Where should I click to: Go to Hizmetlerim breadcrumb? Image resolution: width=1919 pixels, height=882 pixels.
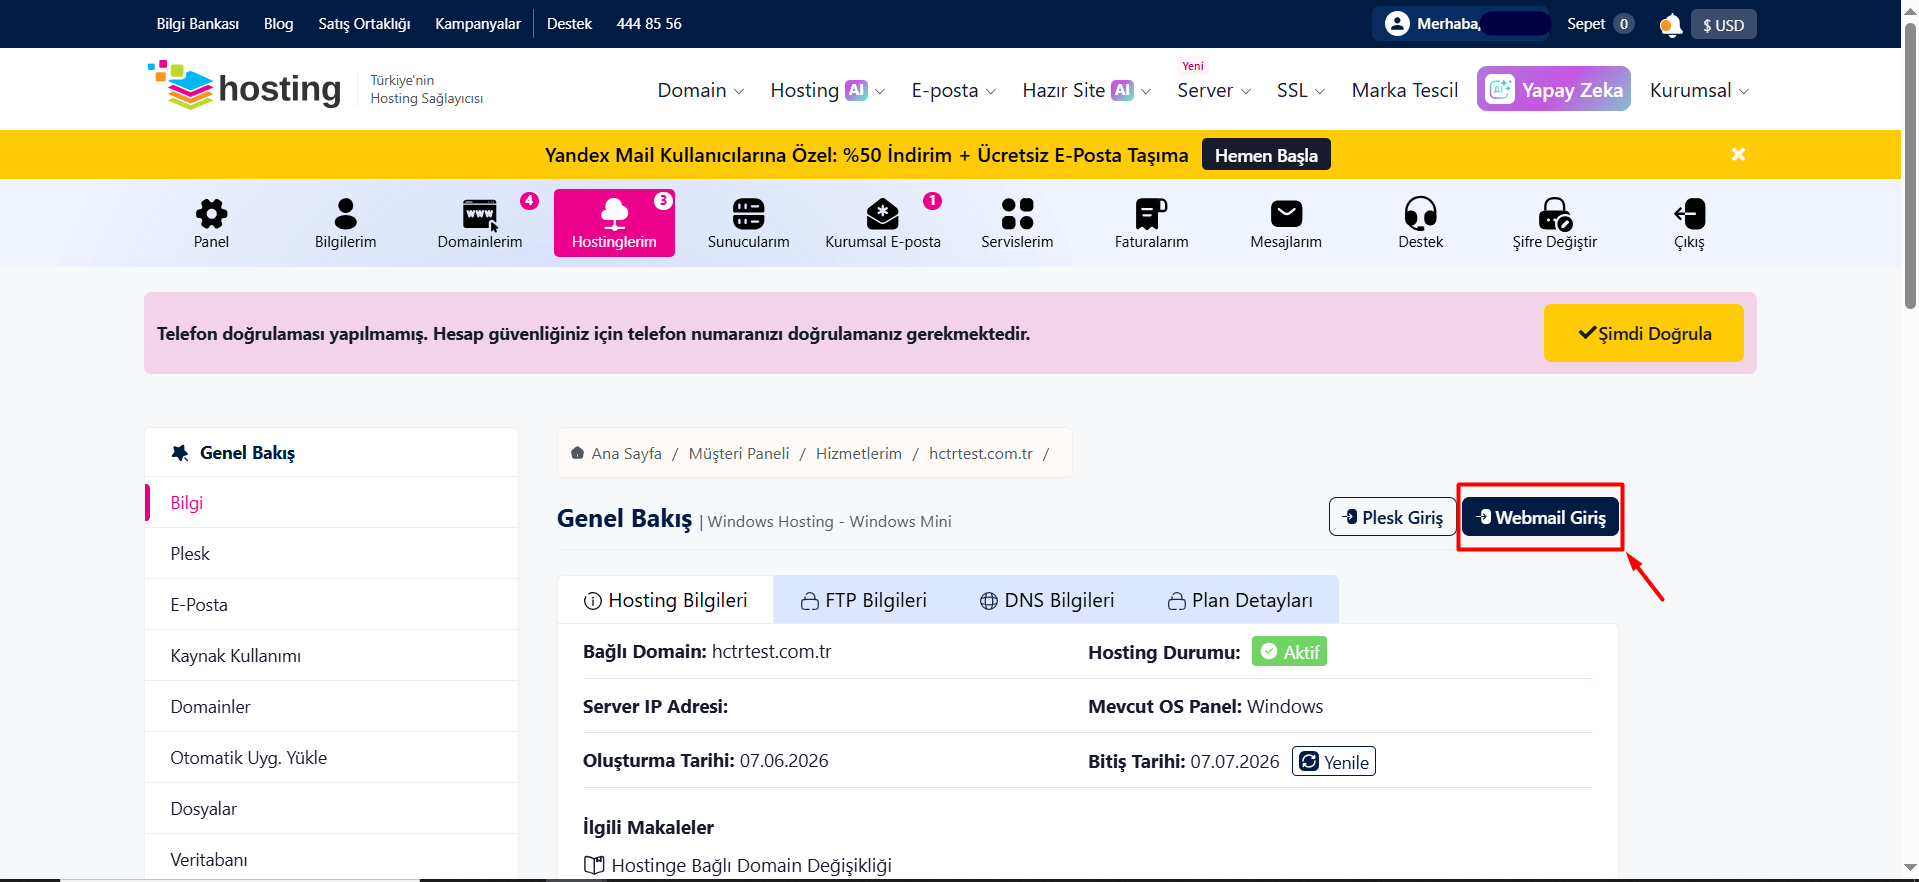click(x=859, y=453)
